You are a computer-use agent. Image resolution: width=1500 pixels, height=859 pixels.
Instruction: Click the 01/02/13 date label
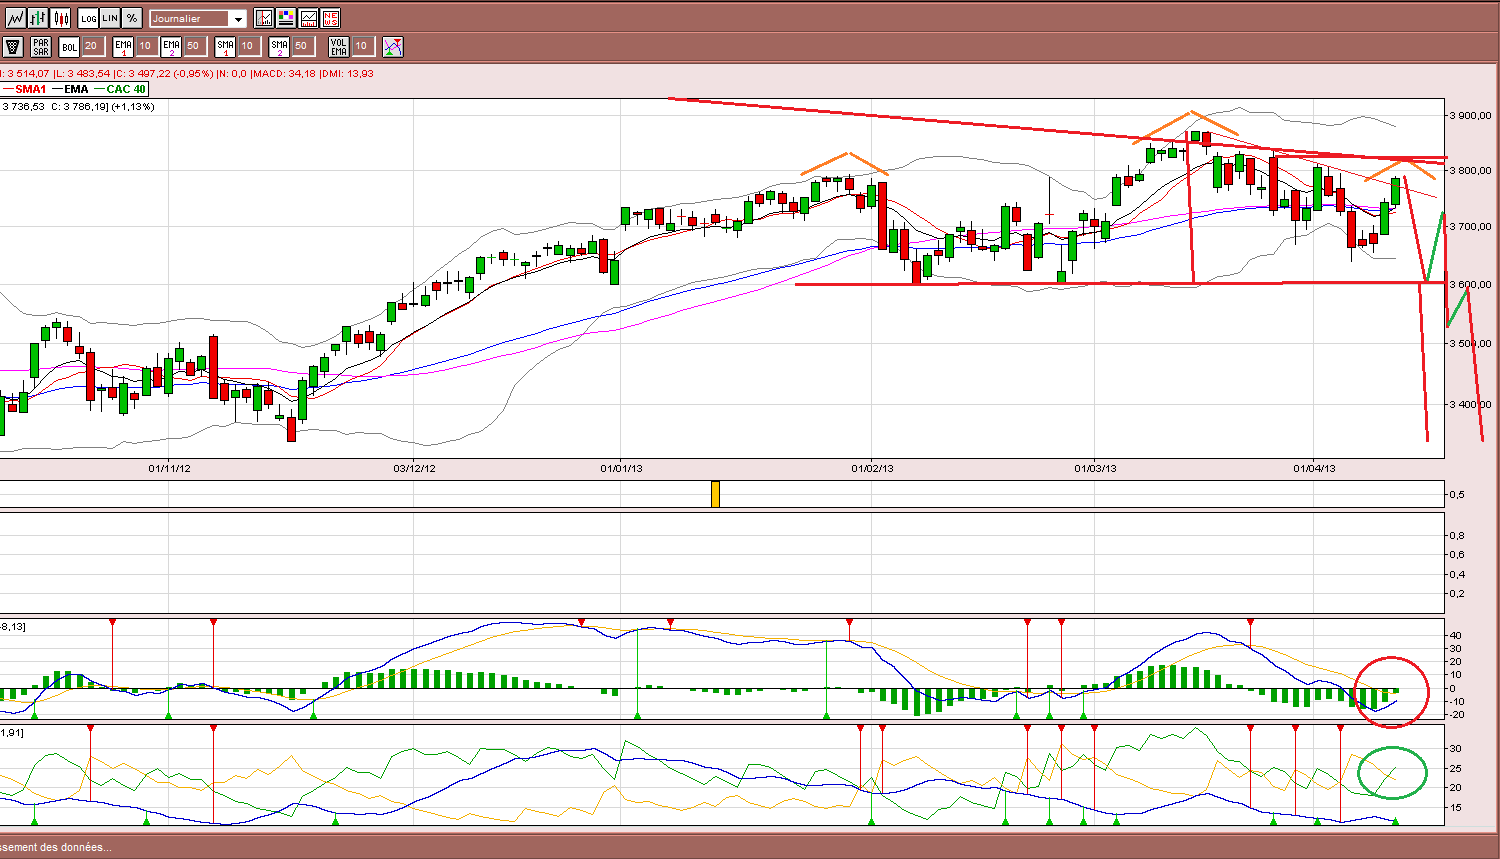872,468
